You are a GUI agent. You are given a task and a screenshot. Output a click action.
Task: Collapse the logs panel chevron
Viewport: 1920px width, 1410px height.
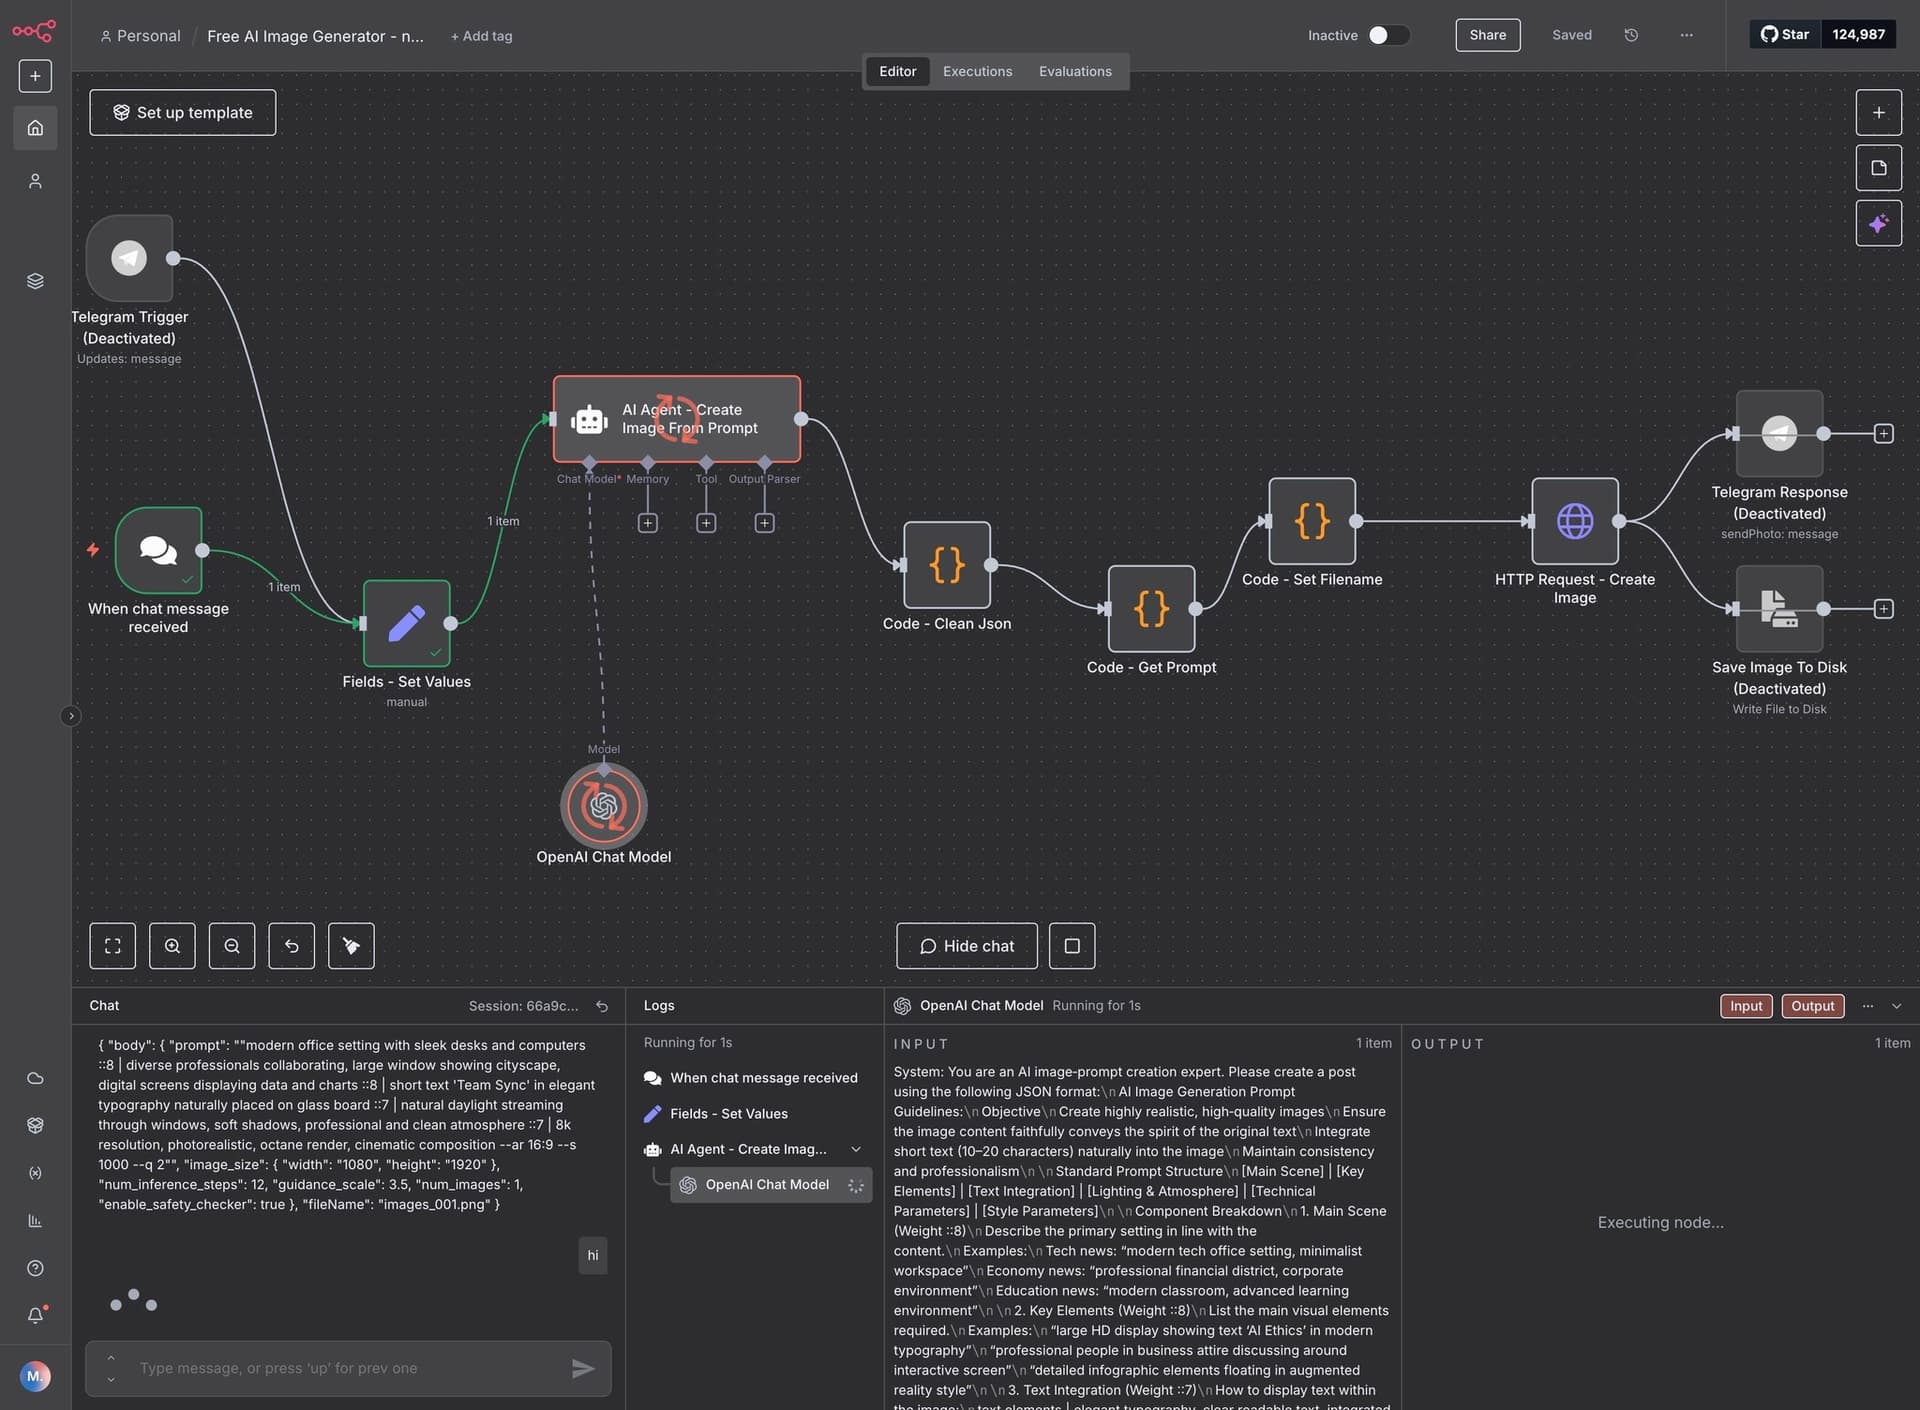click(x=1896, y=1006)
